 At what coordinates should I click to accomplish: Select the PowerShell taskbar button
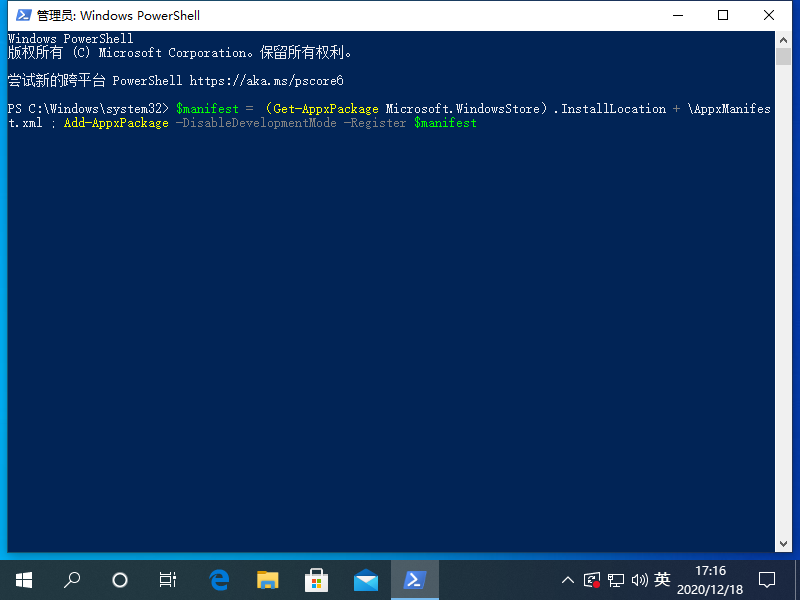(414, 579)
